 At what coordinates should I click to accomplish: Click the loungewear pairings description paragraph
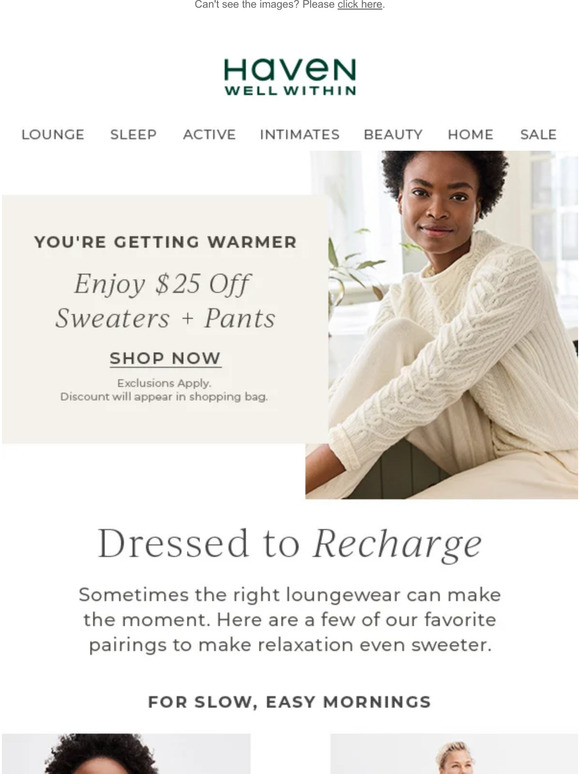(290, 619)
